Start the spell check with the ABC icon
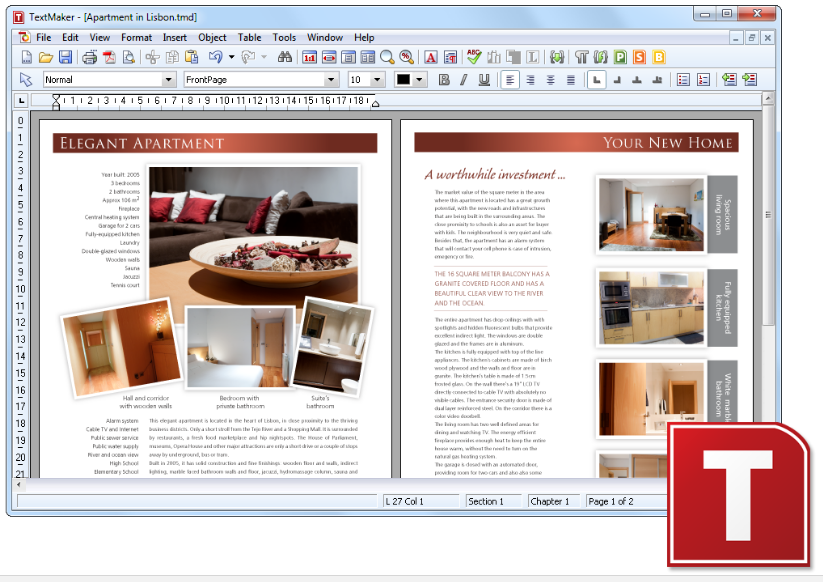Screen dimensions: 823x582 pos(472,57)
